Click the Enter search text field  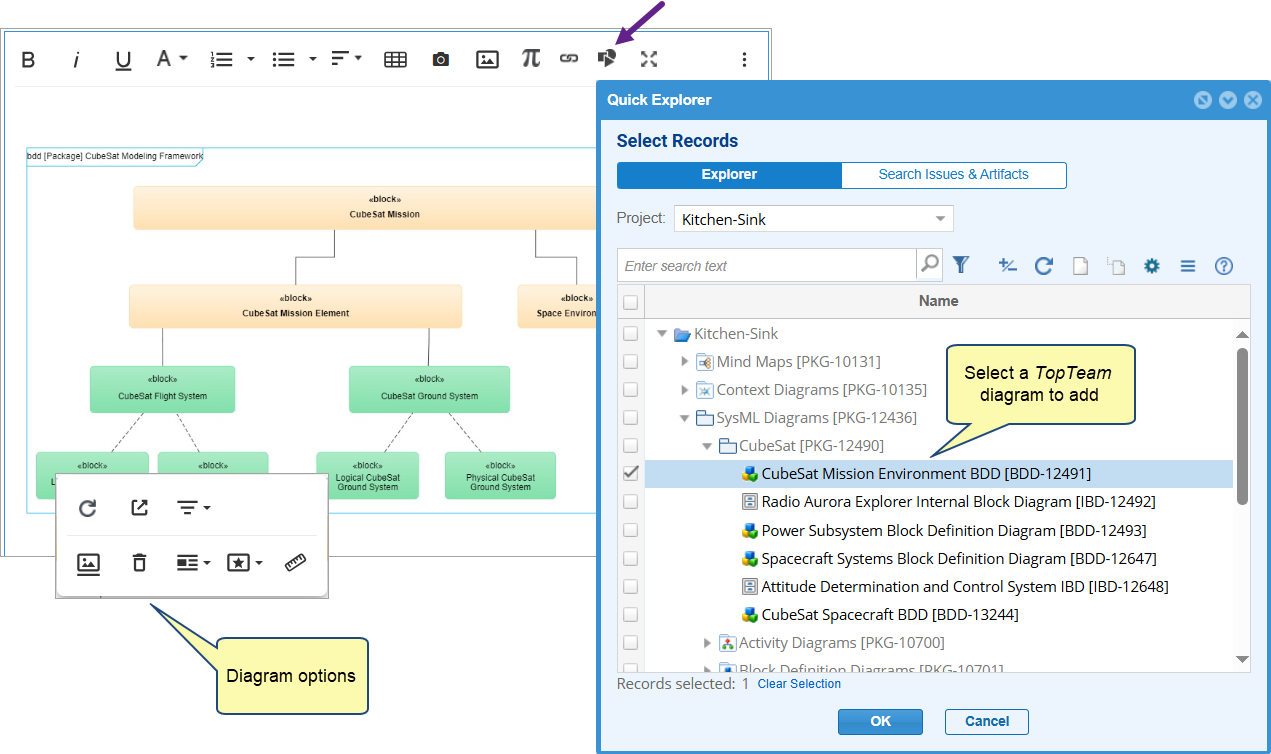point(767,266)
